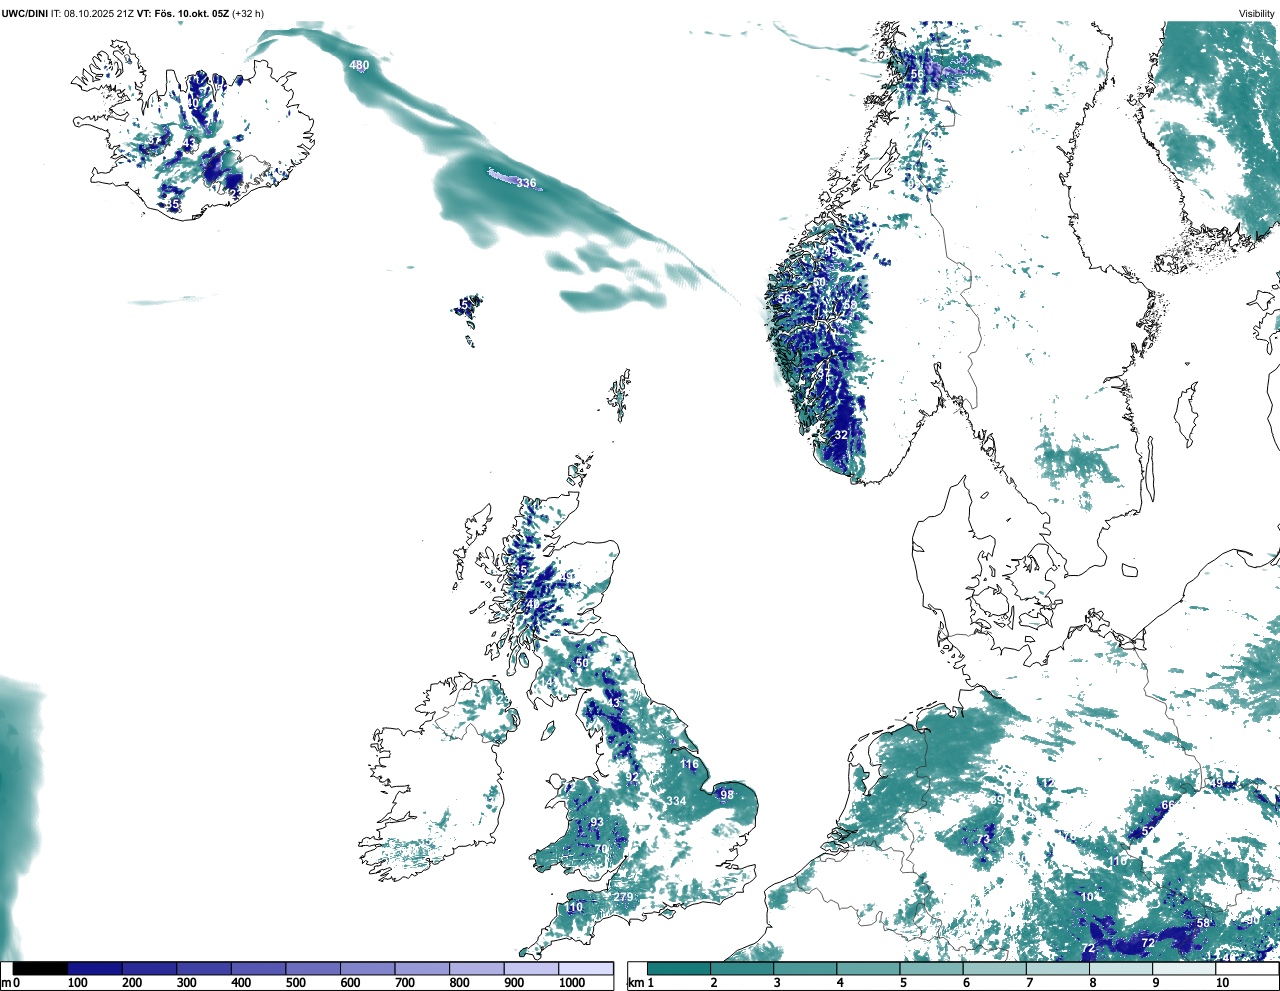
Task: Click the '98' value in East Anglia
Action: click(x=727, y=795)
